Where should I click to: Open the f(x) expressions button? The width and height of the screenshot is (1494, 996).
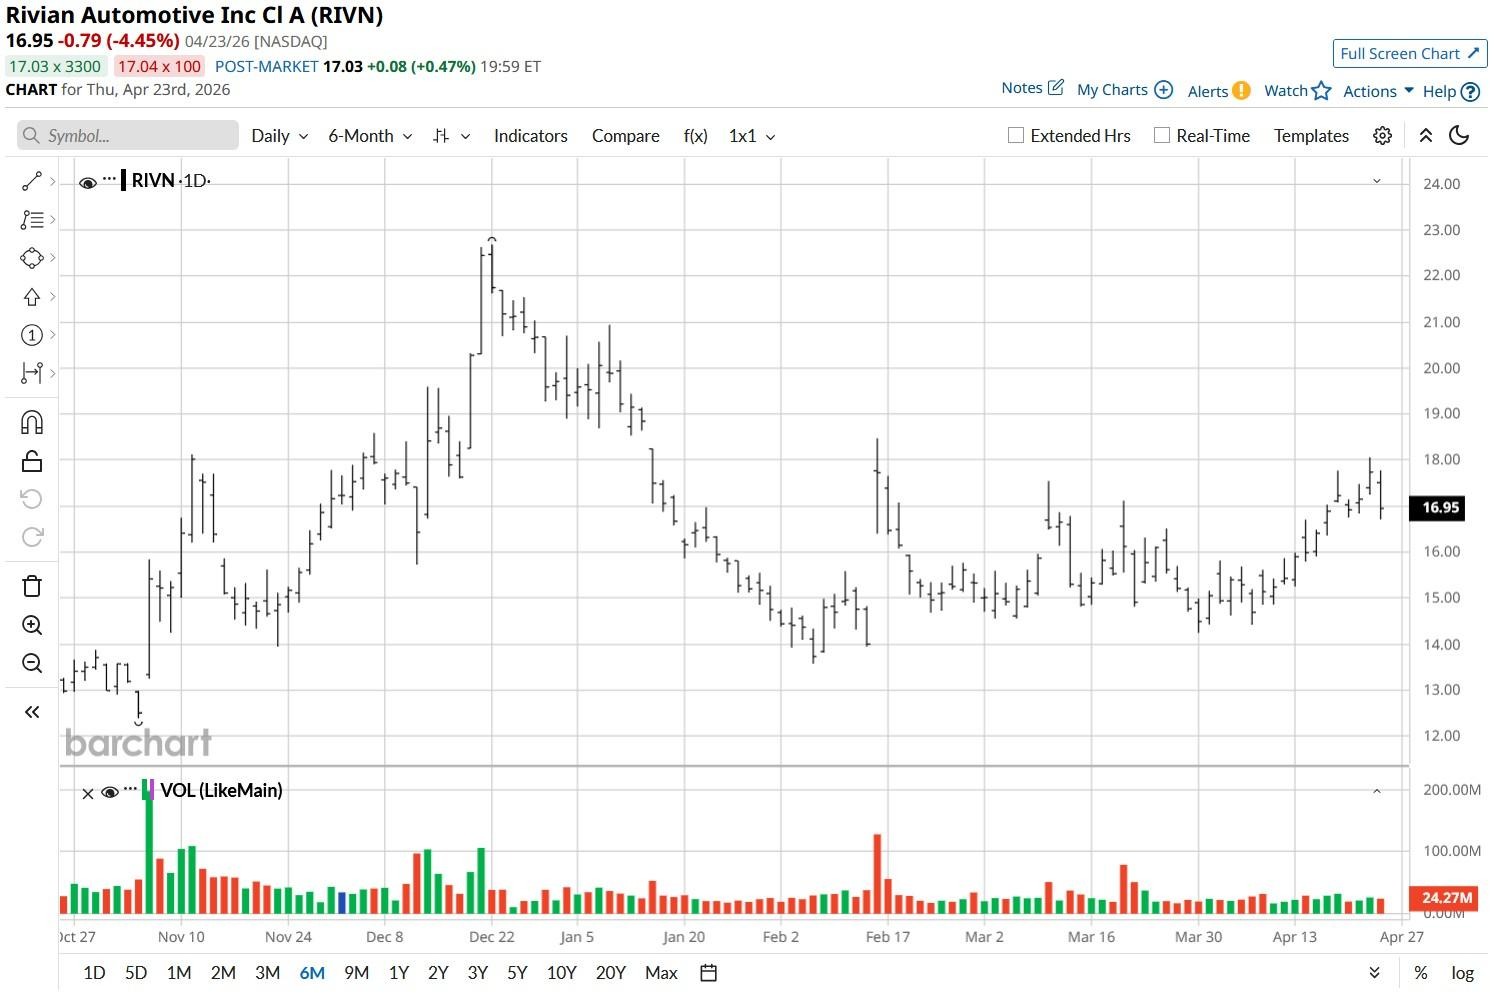(695, 136)
